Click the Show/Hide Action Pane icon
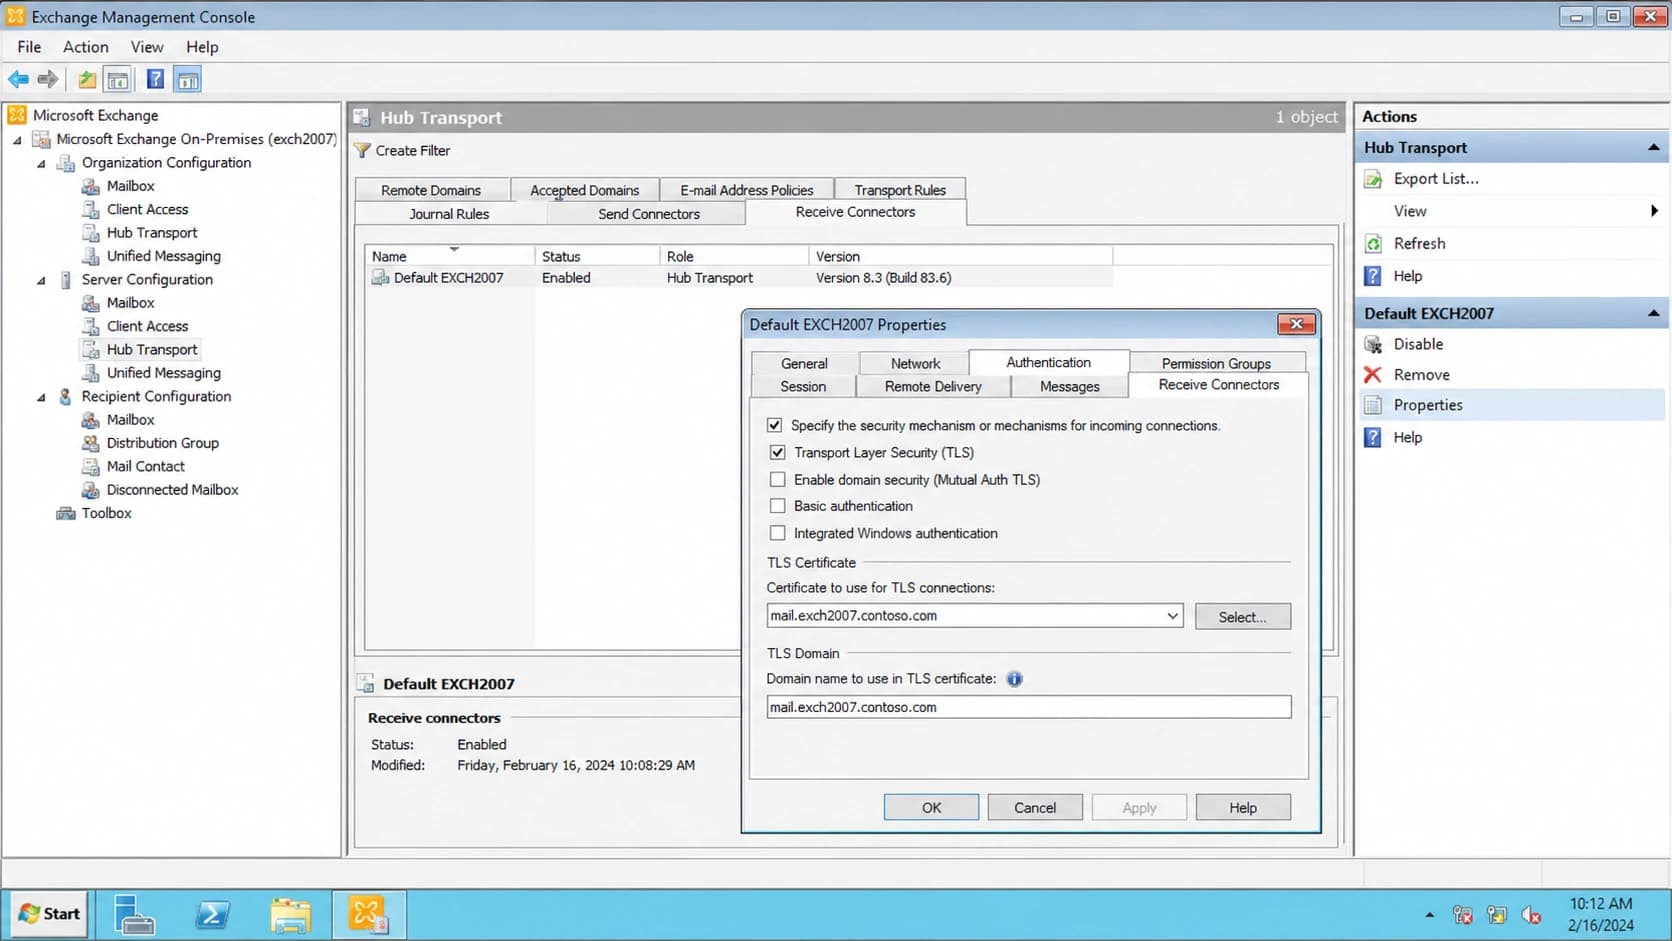Screen dimensions: 1672x941 [187, 79]
